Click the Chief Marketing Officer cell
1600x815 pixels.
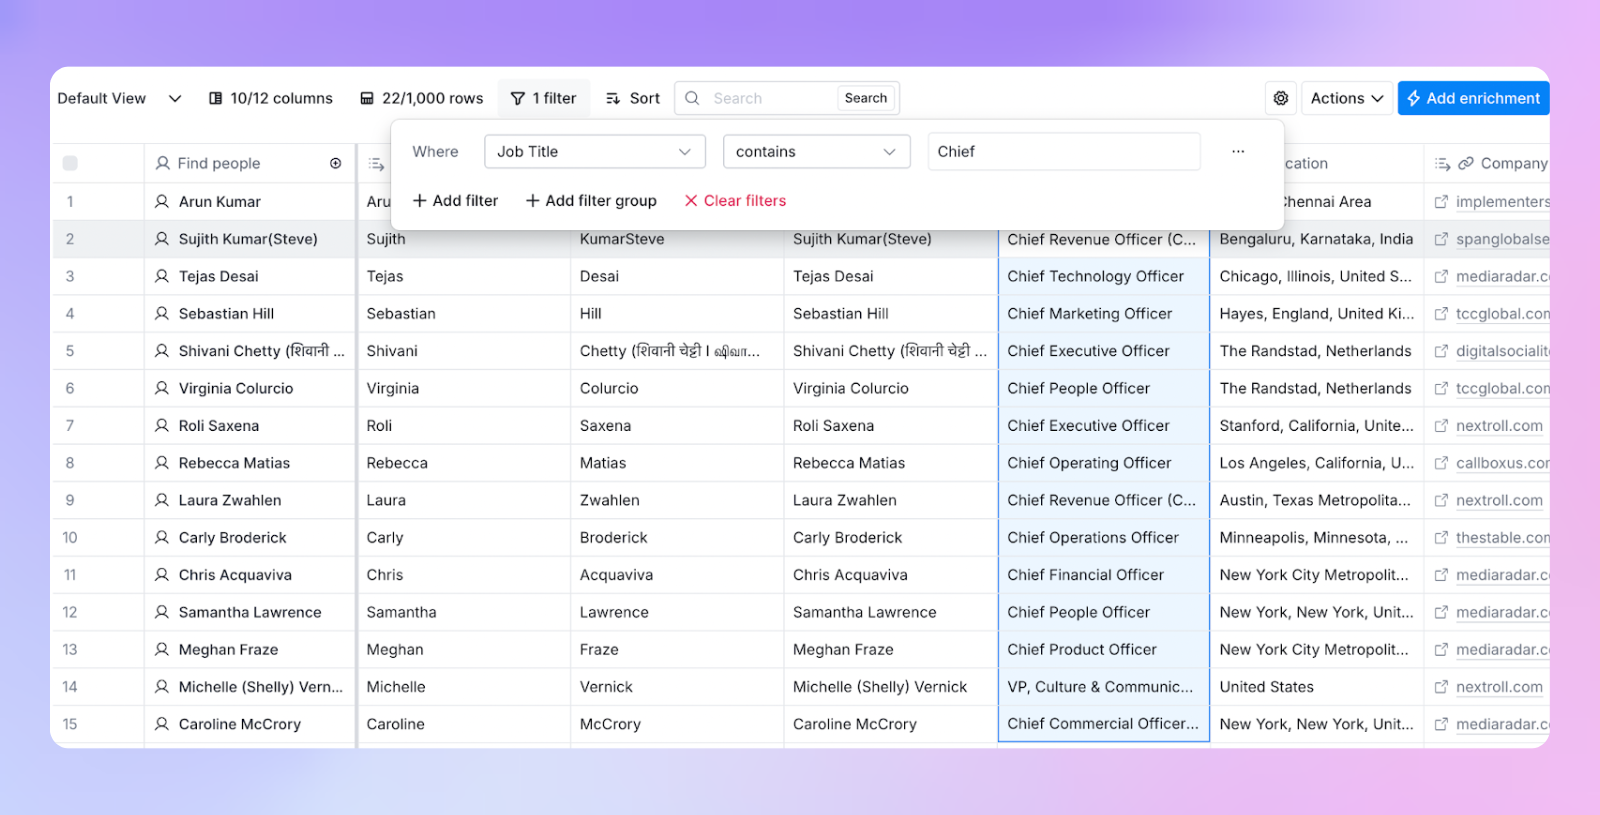(x=1104, y=313)
